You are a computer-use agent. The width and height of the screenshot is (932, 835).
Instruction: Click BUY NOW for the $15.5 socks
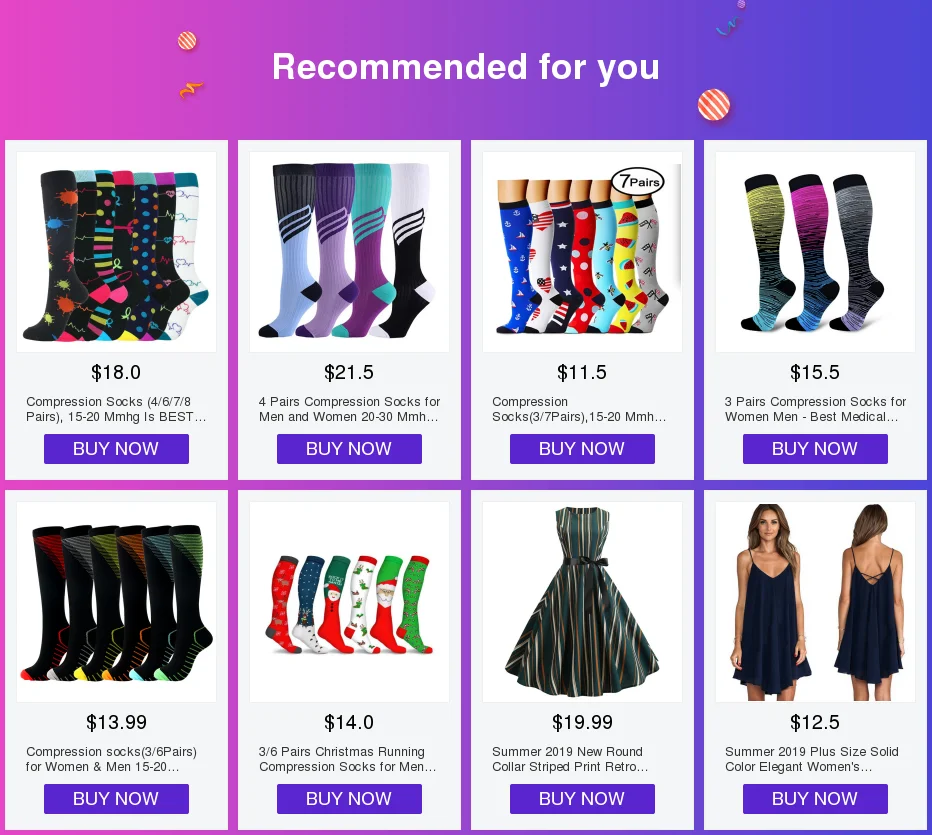click(x=816, y=449)
